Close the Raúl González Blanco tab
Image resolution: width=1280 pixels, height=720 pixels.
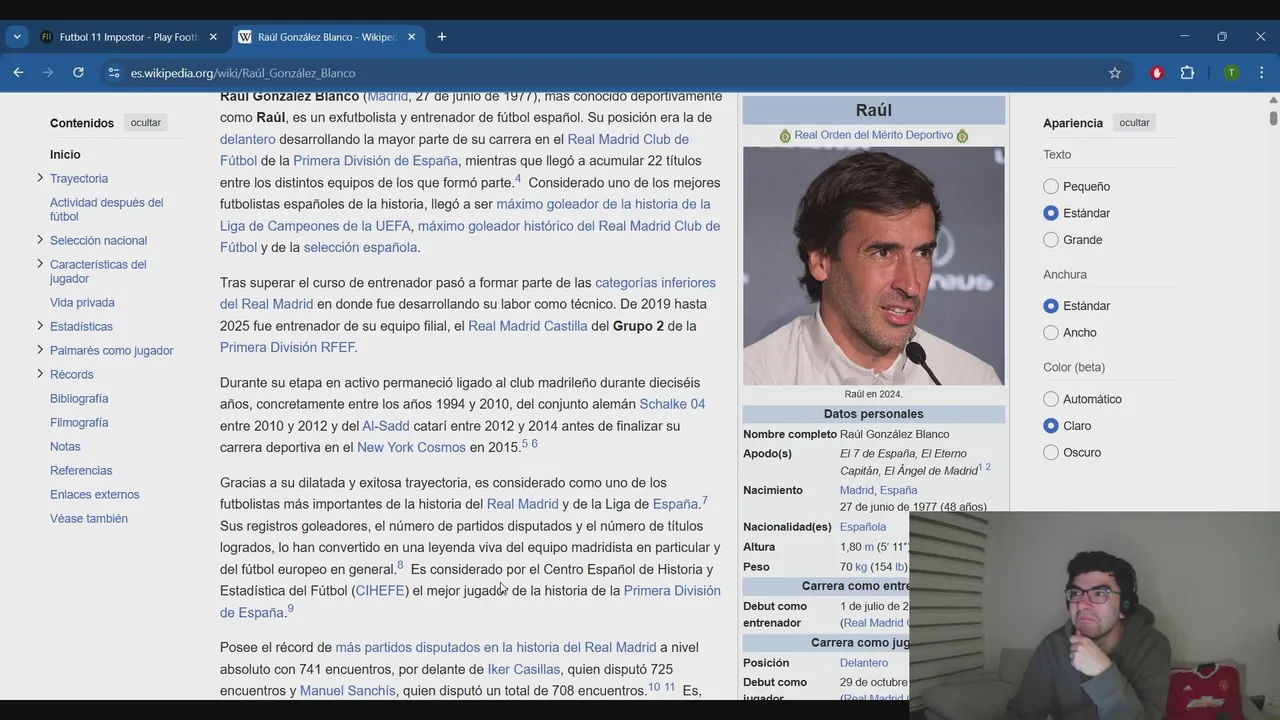coord(411,37)
